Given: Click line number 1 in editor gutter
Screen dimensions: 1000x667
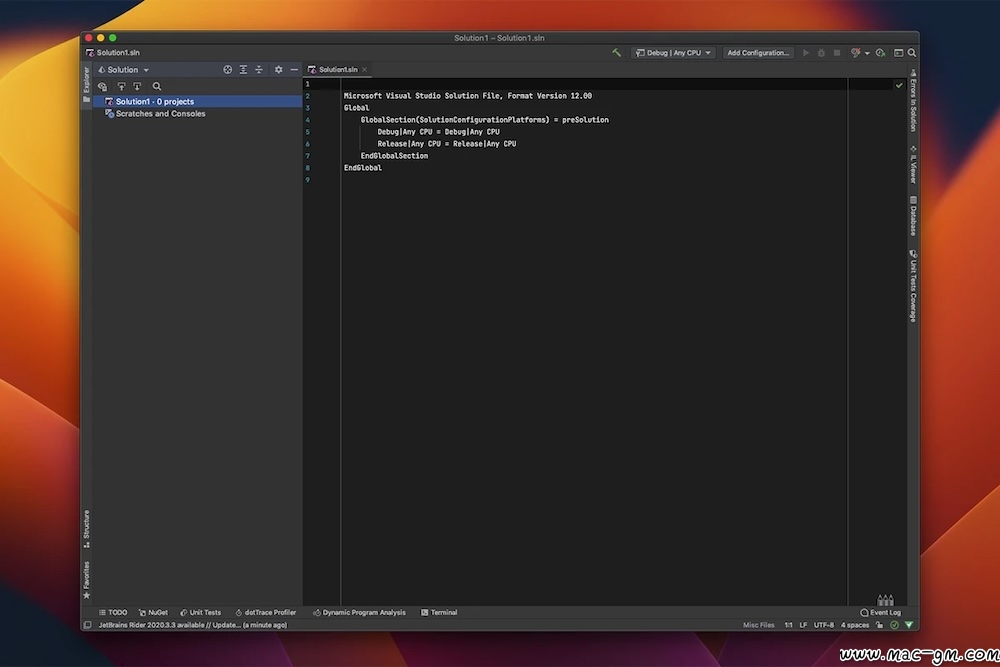Looking at the screenshot, I should (x=307, y=84).
